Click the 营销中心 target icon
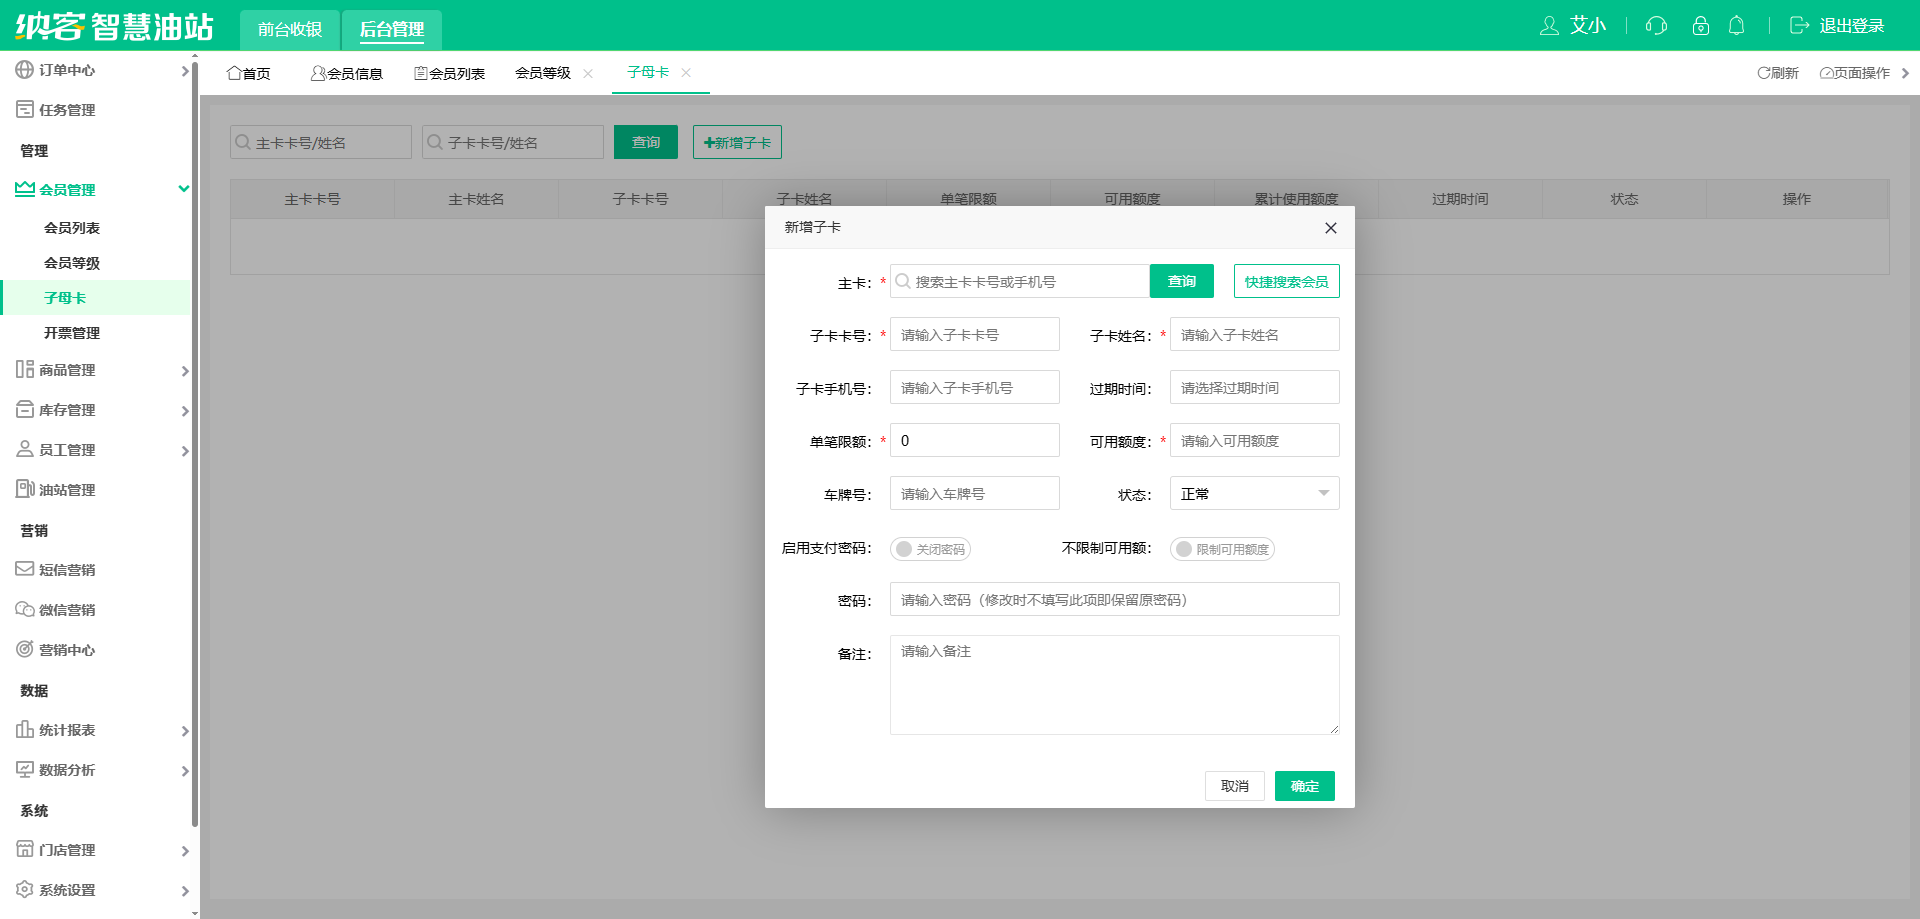The width and height of the screenshot is (1920, 919). click(25, 649)
